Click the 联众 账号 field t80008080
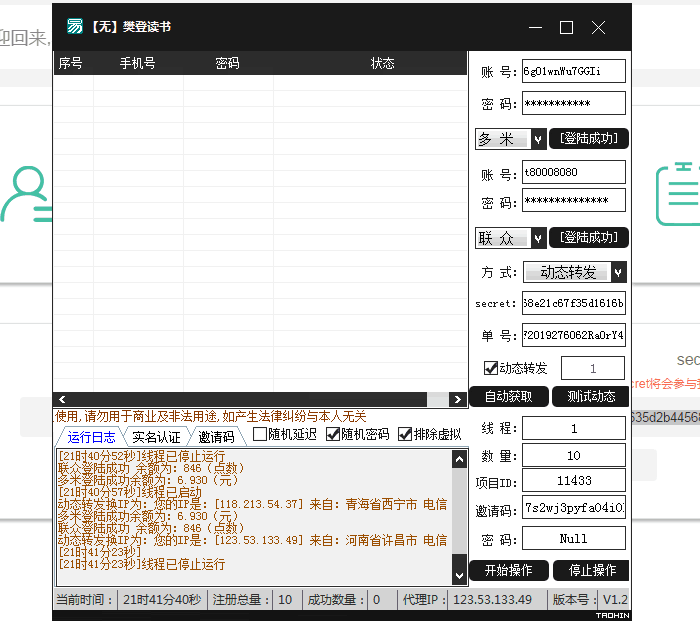The width and height of the screenshot is (700, 636). coord(574,172)
